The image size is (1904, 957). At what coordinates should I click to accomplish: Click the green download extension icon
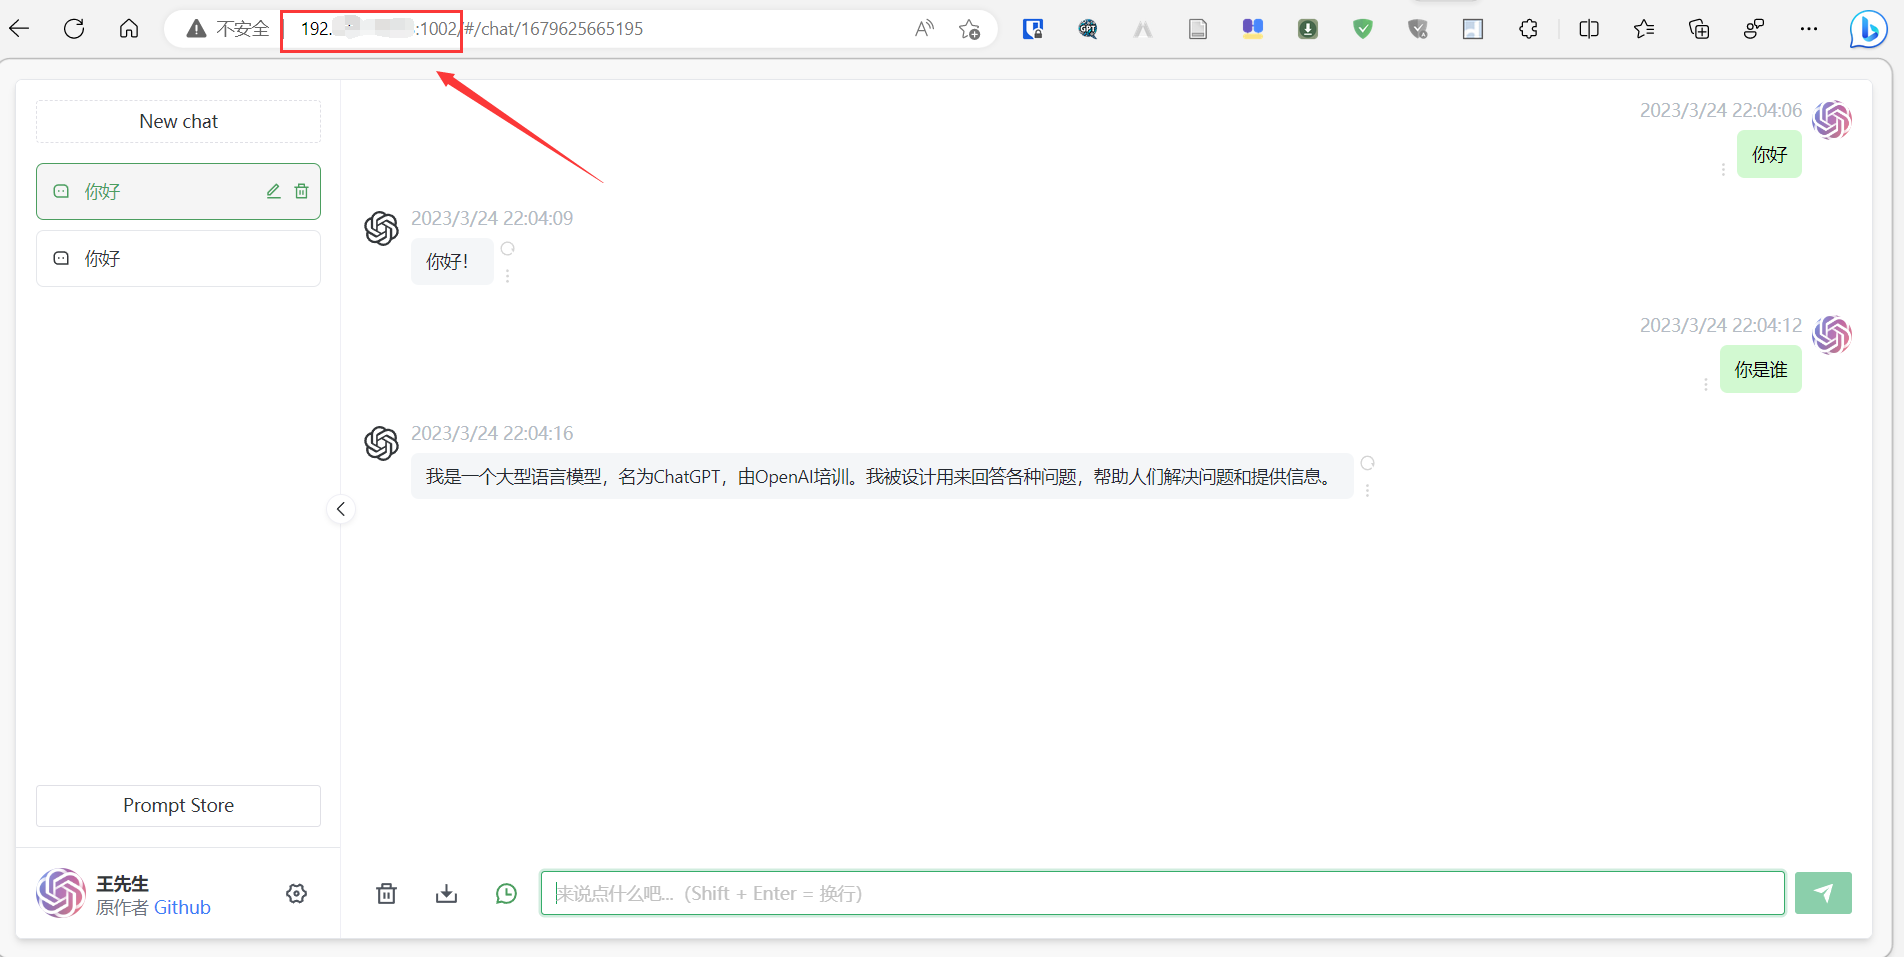[1308, 29]
